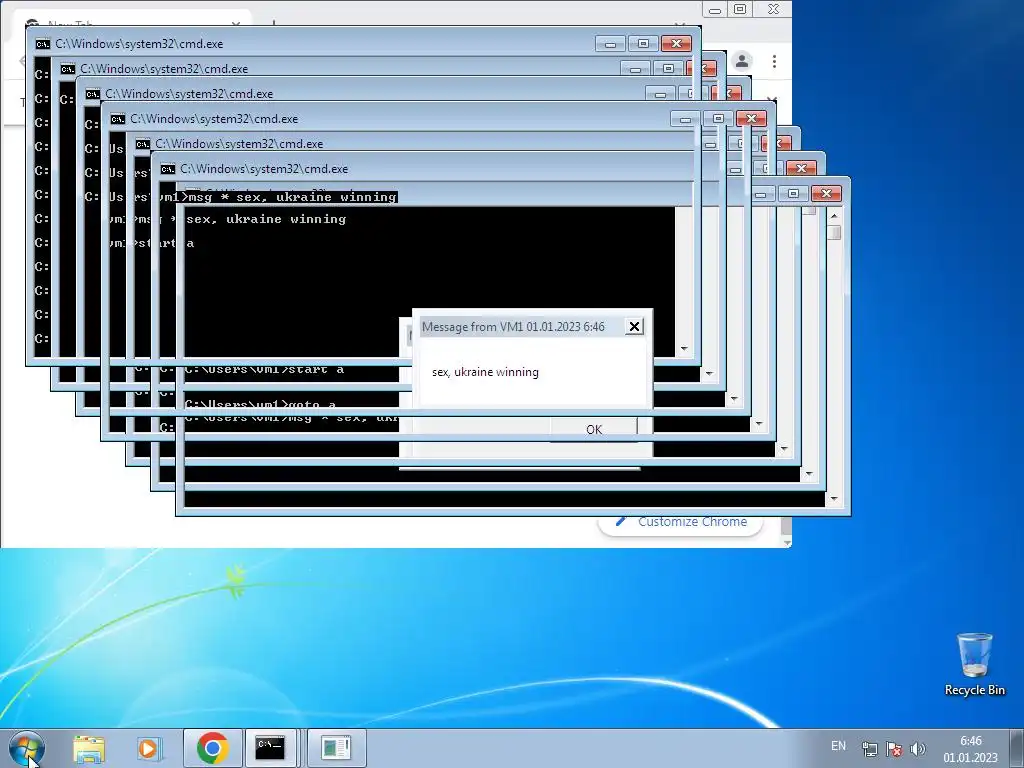Click the 'sex, ukraine winning' message text in the dialog
The image size is (1024, 768).
pos(485,372)
